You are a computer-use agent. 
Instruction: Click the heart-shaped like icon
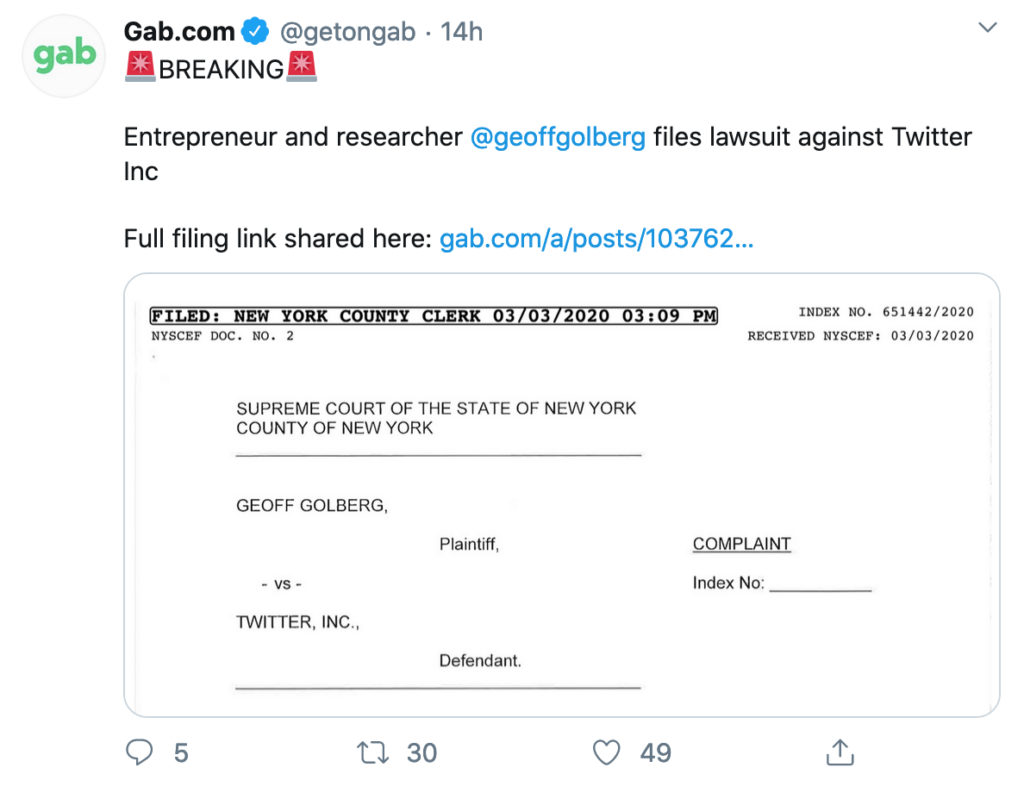tap(606, 752)
